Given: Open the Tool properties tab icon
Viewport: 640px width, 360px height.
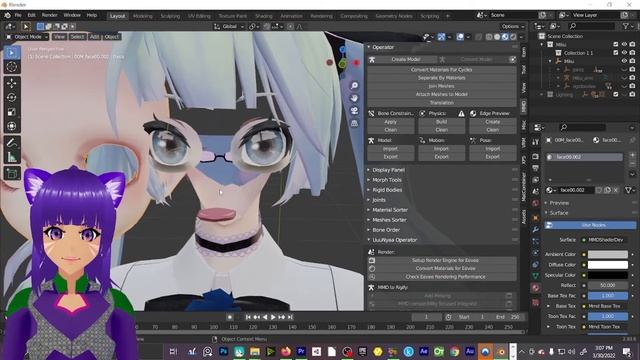Looking at the screenshot, I should [536, 142].
